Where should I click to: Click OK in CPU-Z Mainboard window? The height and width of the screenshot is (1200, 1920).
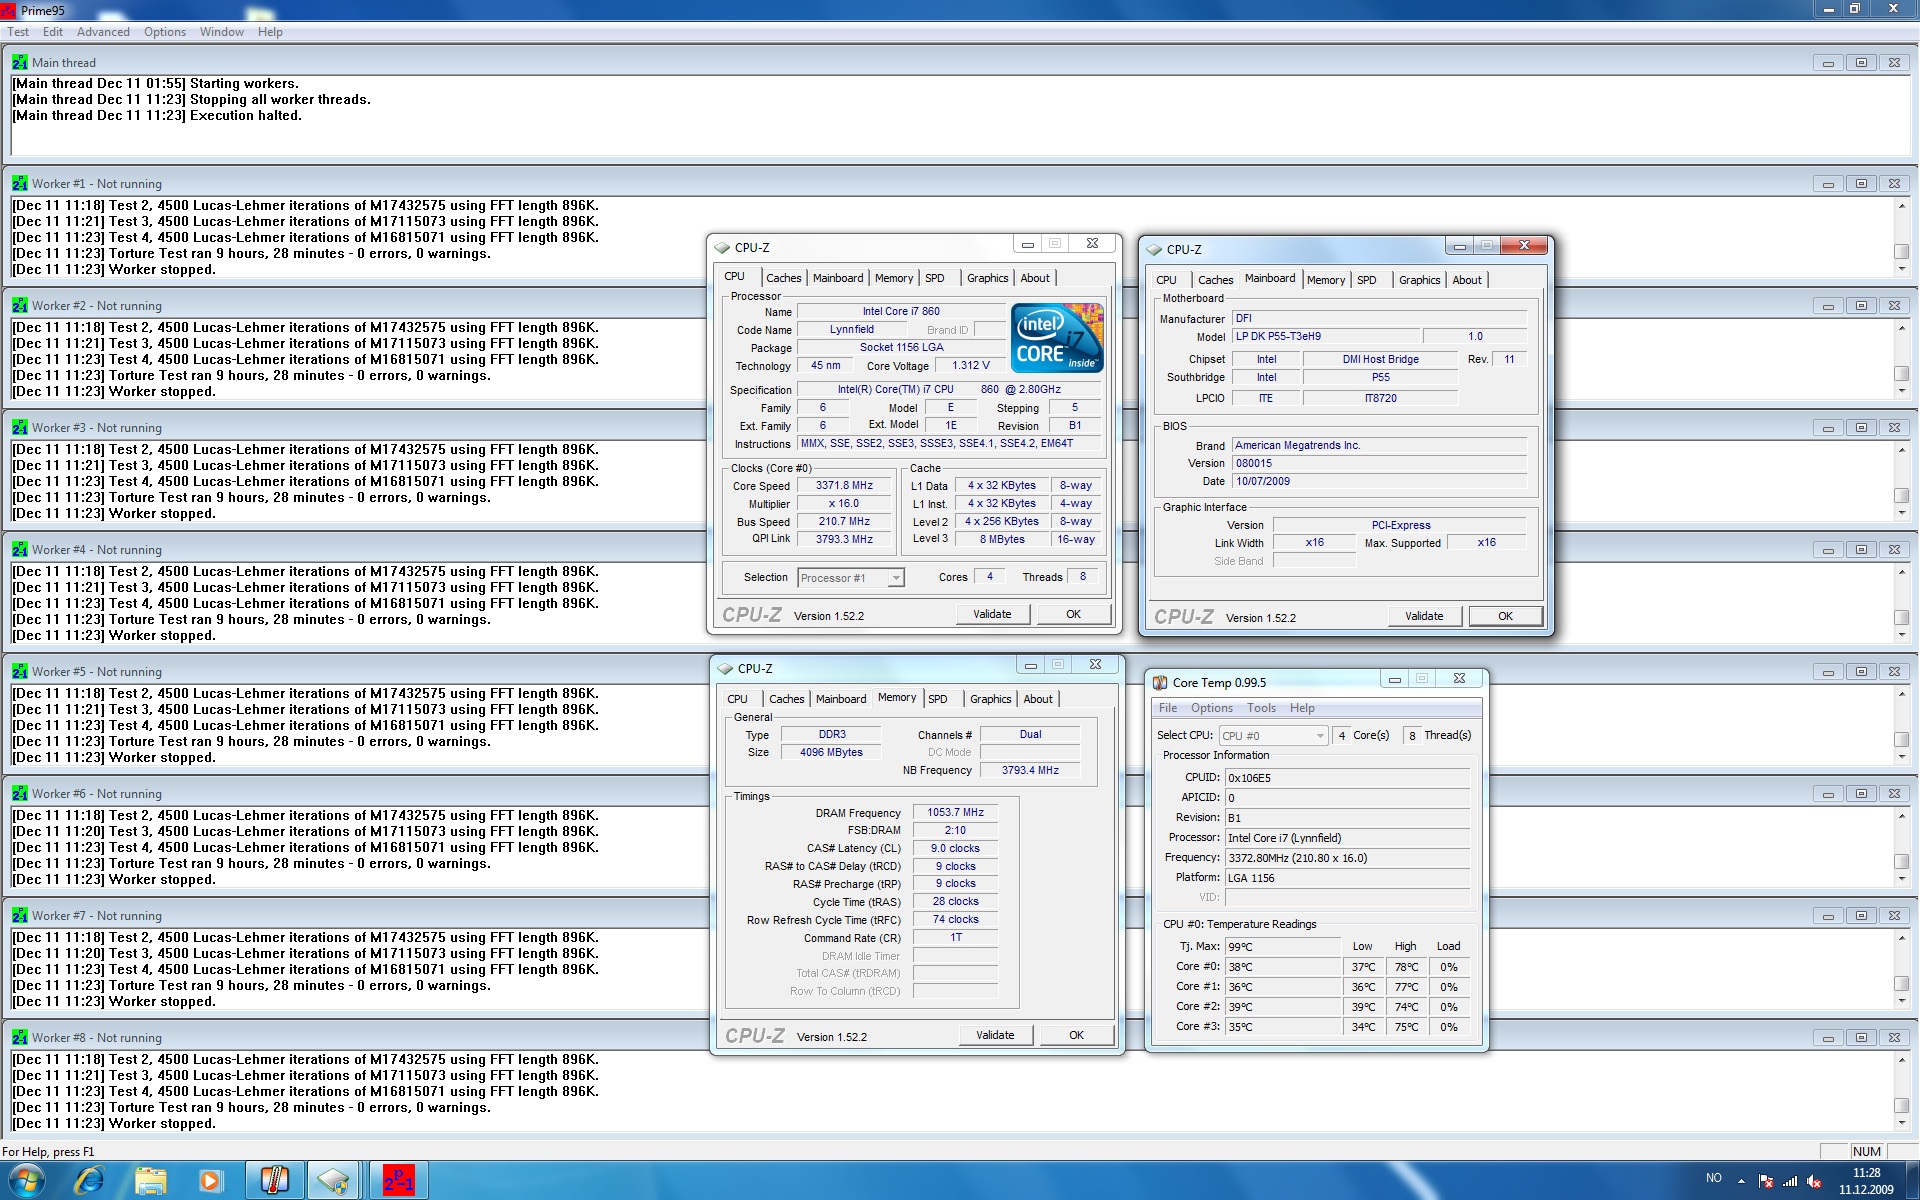(x=1505, y=616)
